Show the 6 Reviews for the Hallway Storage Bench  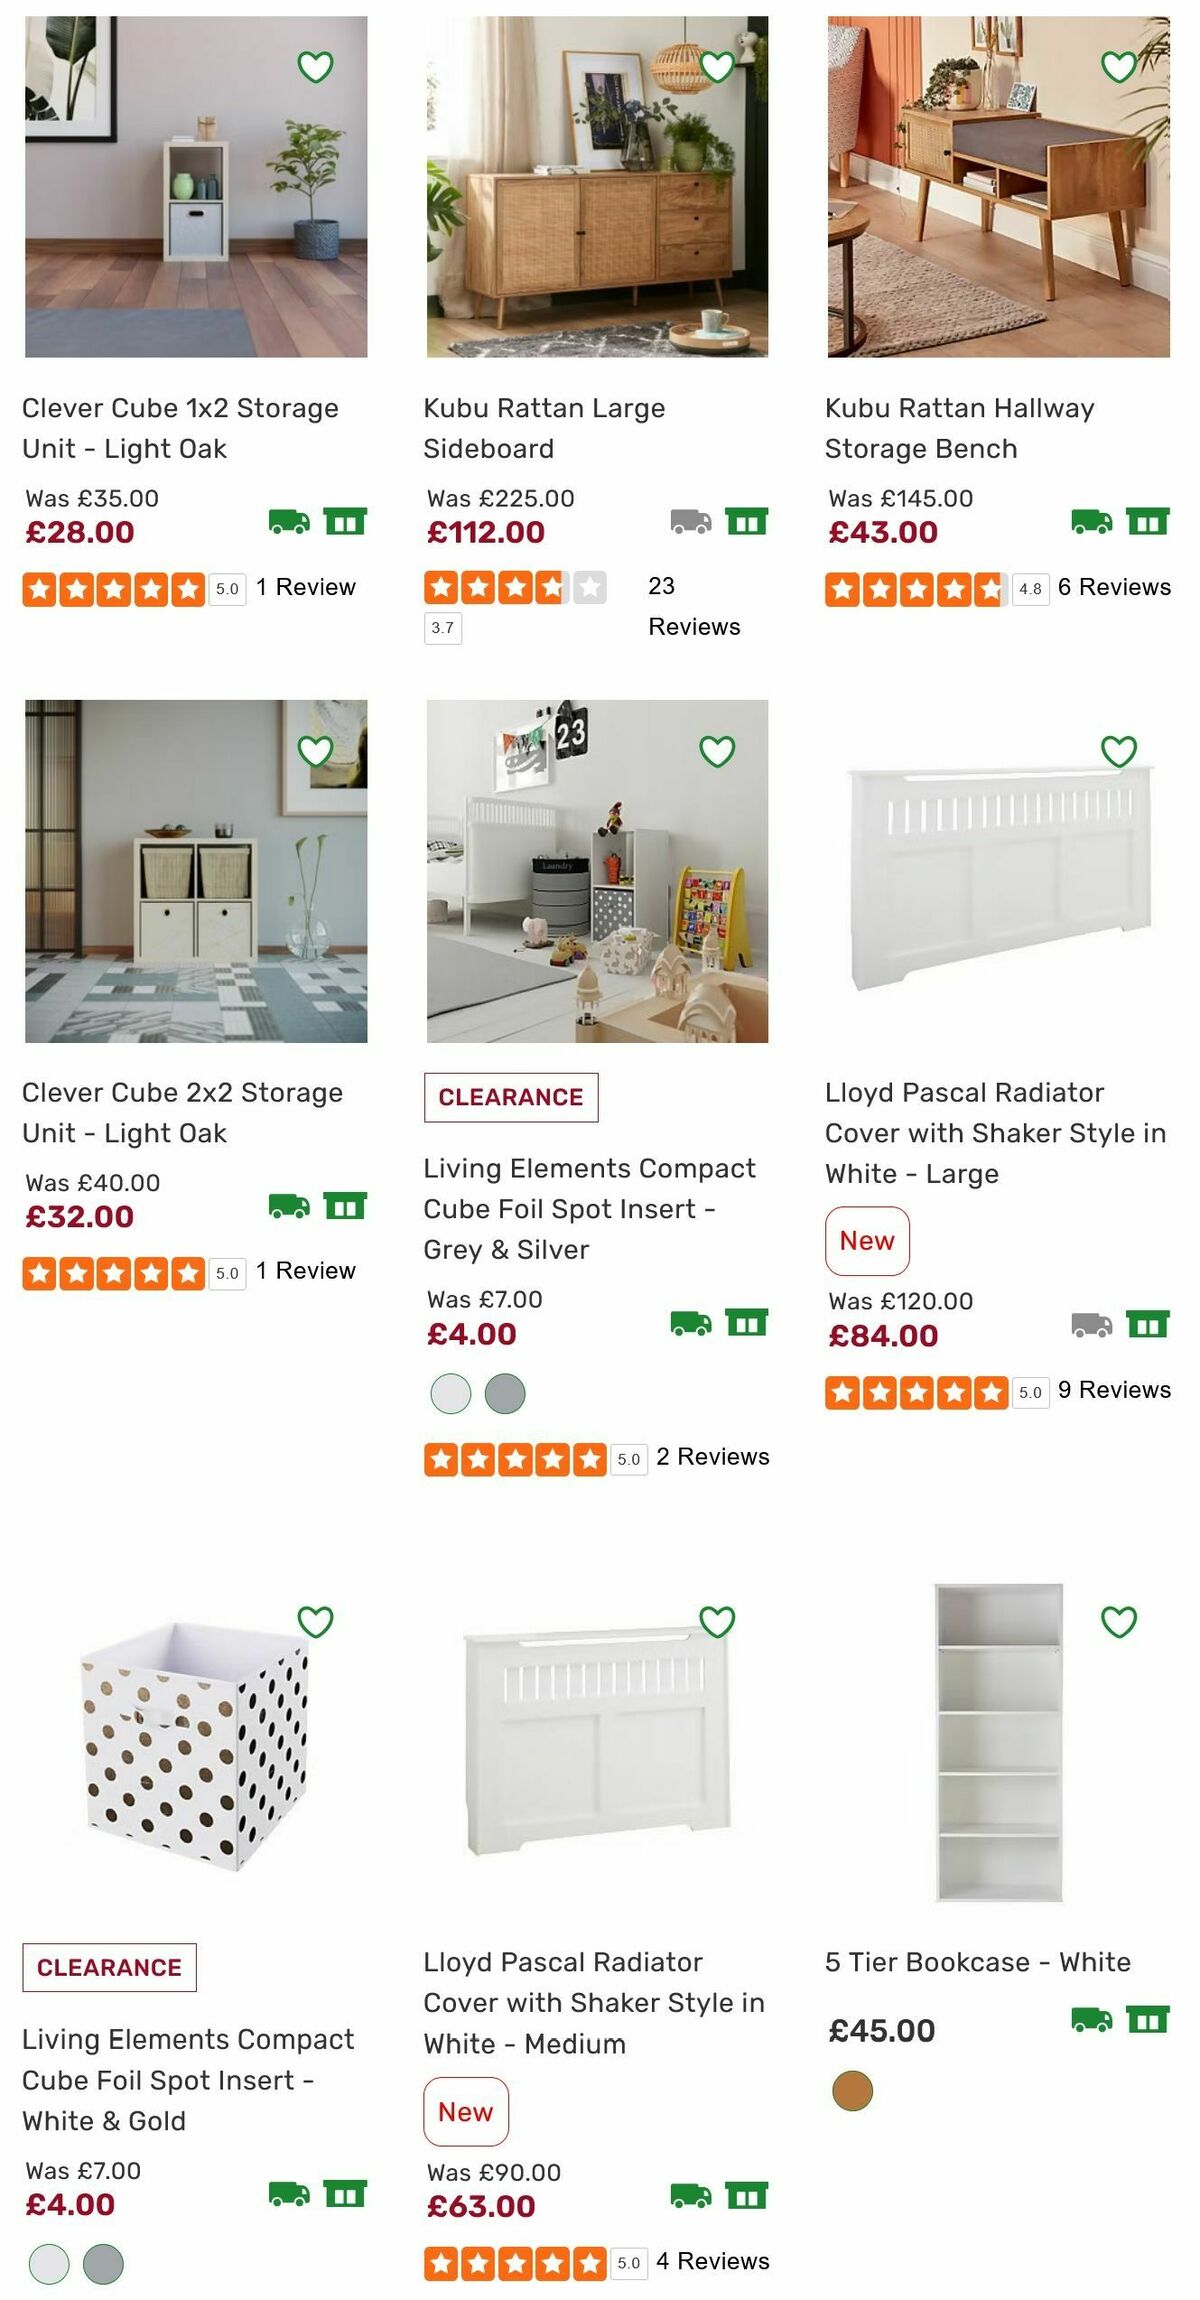[x=1114, y=588]
